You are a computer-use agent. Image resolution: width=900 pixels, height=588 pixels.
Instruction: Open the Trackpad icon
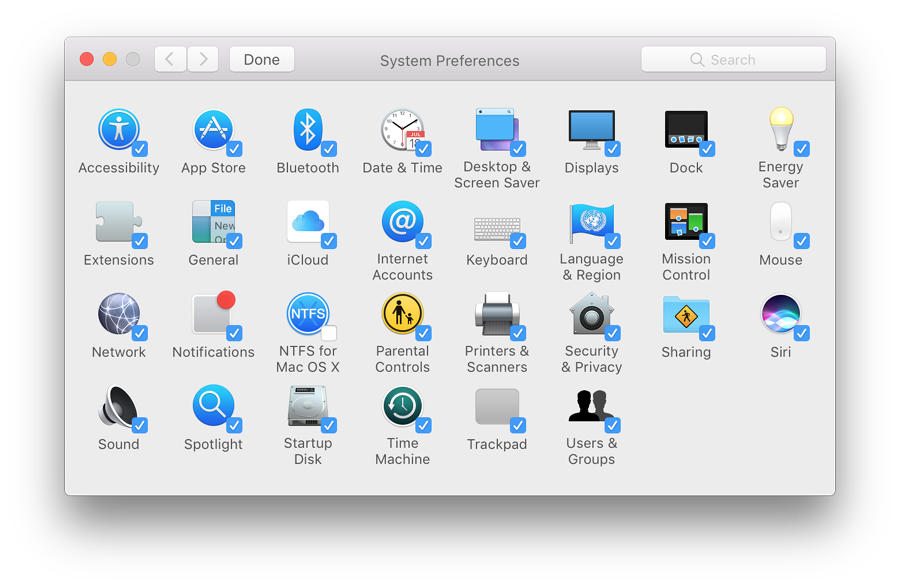pyautogui.click(x=497, y=407)
